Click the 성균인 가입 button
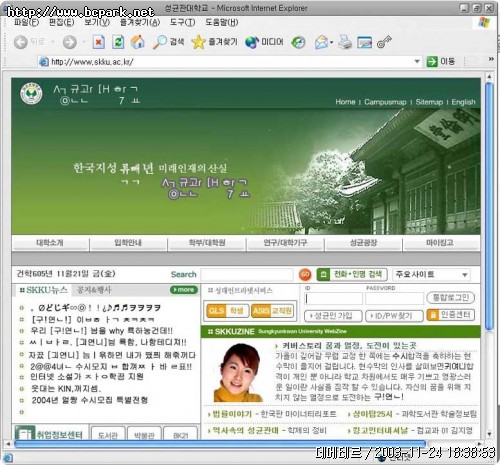Image resolution: width=500 pixels, height=465 pixels. [333, 316]
